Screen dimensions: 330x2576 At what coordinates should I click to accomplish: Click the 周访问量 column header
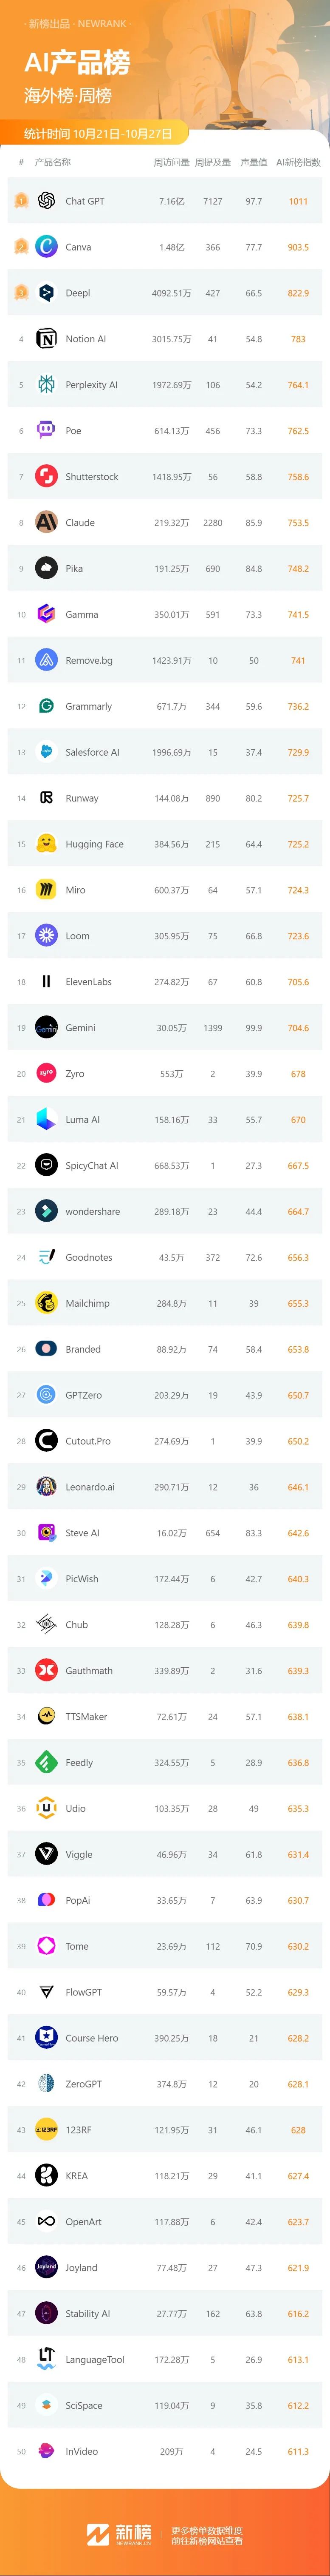pos(171,162)
